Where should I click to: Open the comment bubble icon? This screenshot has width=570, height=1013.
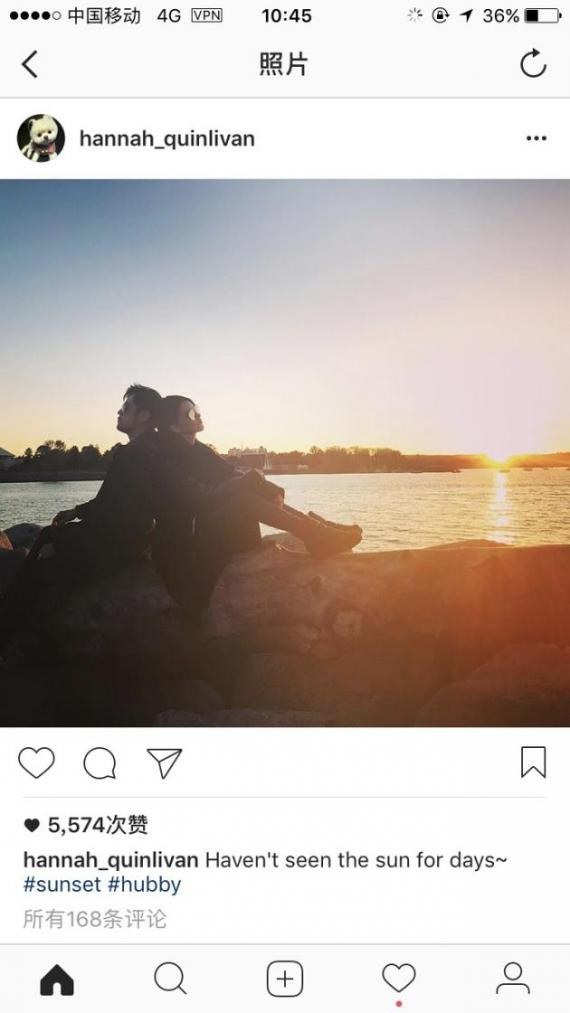pyautogui.click(x=100, y=763)
